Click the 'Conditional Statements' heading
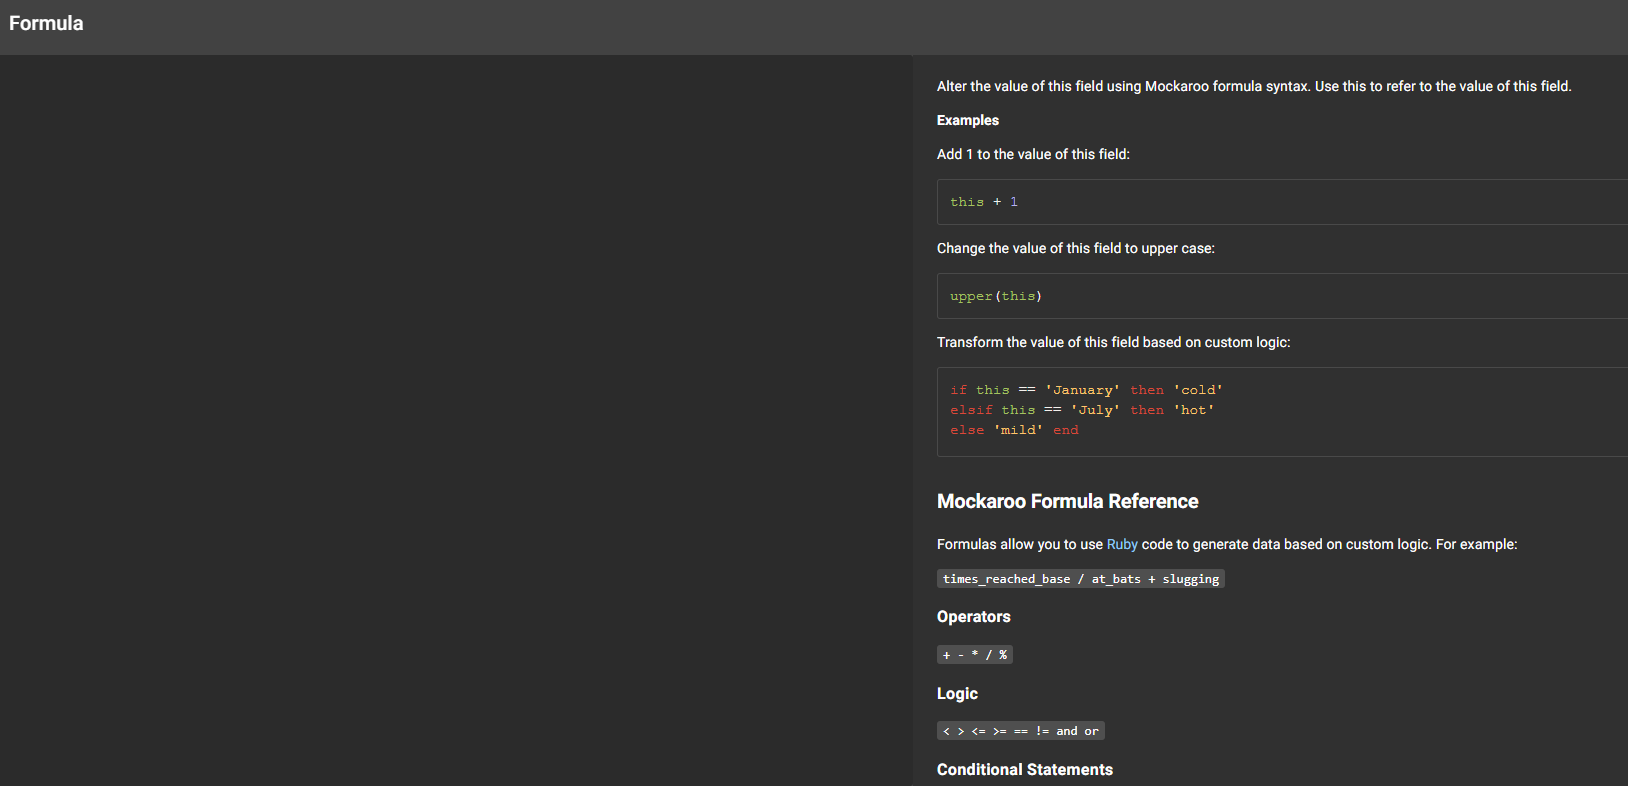1628x786 pixels. [x=1025, y=770]
